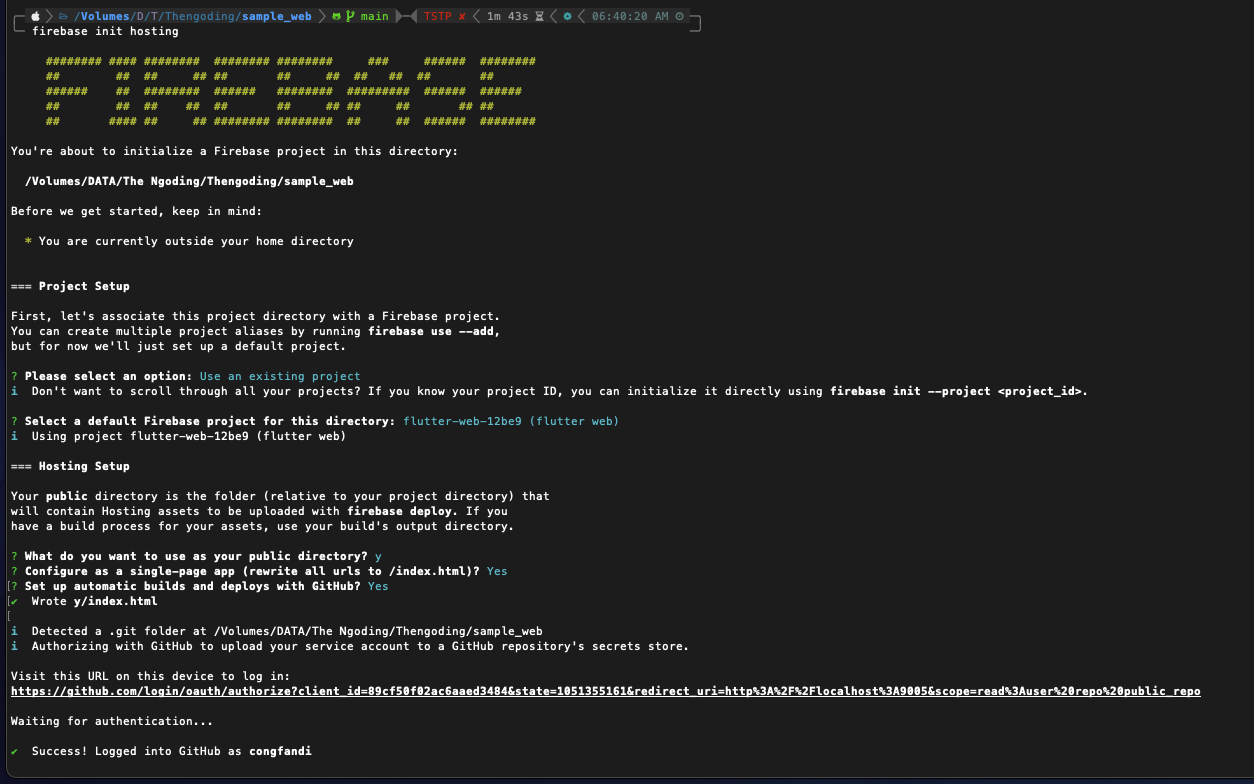1254x784 pixels.
Task: Click the red TSTP status label
Action: pos(437,16)
